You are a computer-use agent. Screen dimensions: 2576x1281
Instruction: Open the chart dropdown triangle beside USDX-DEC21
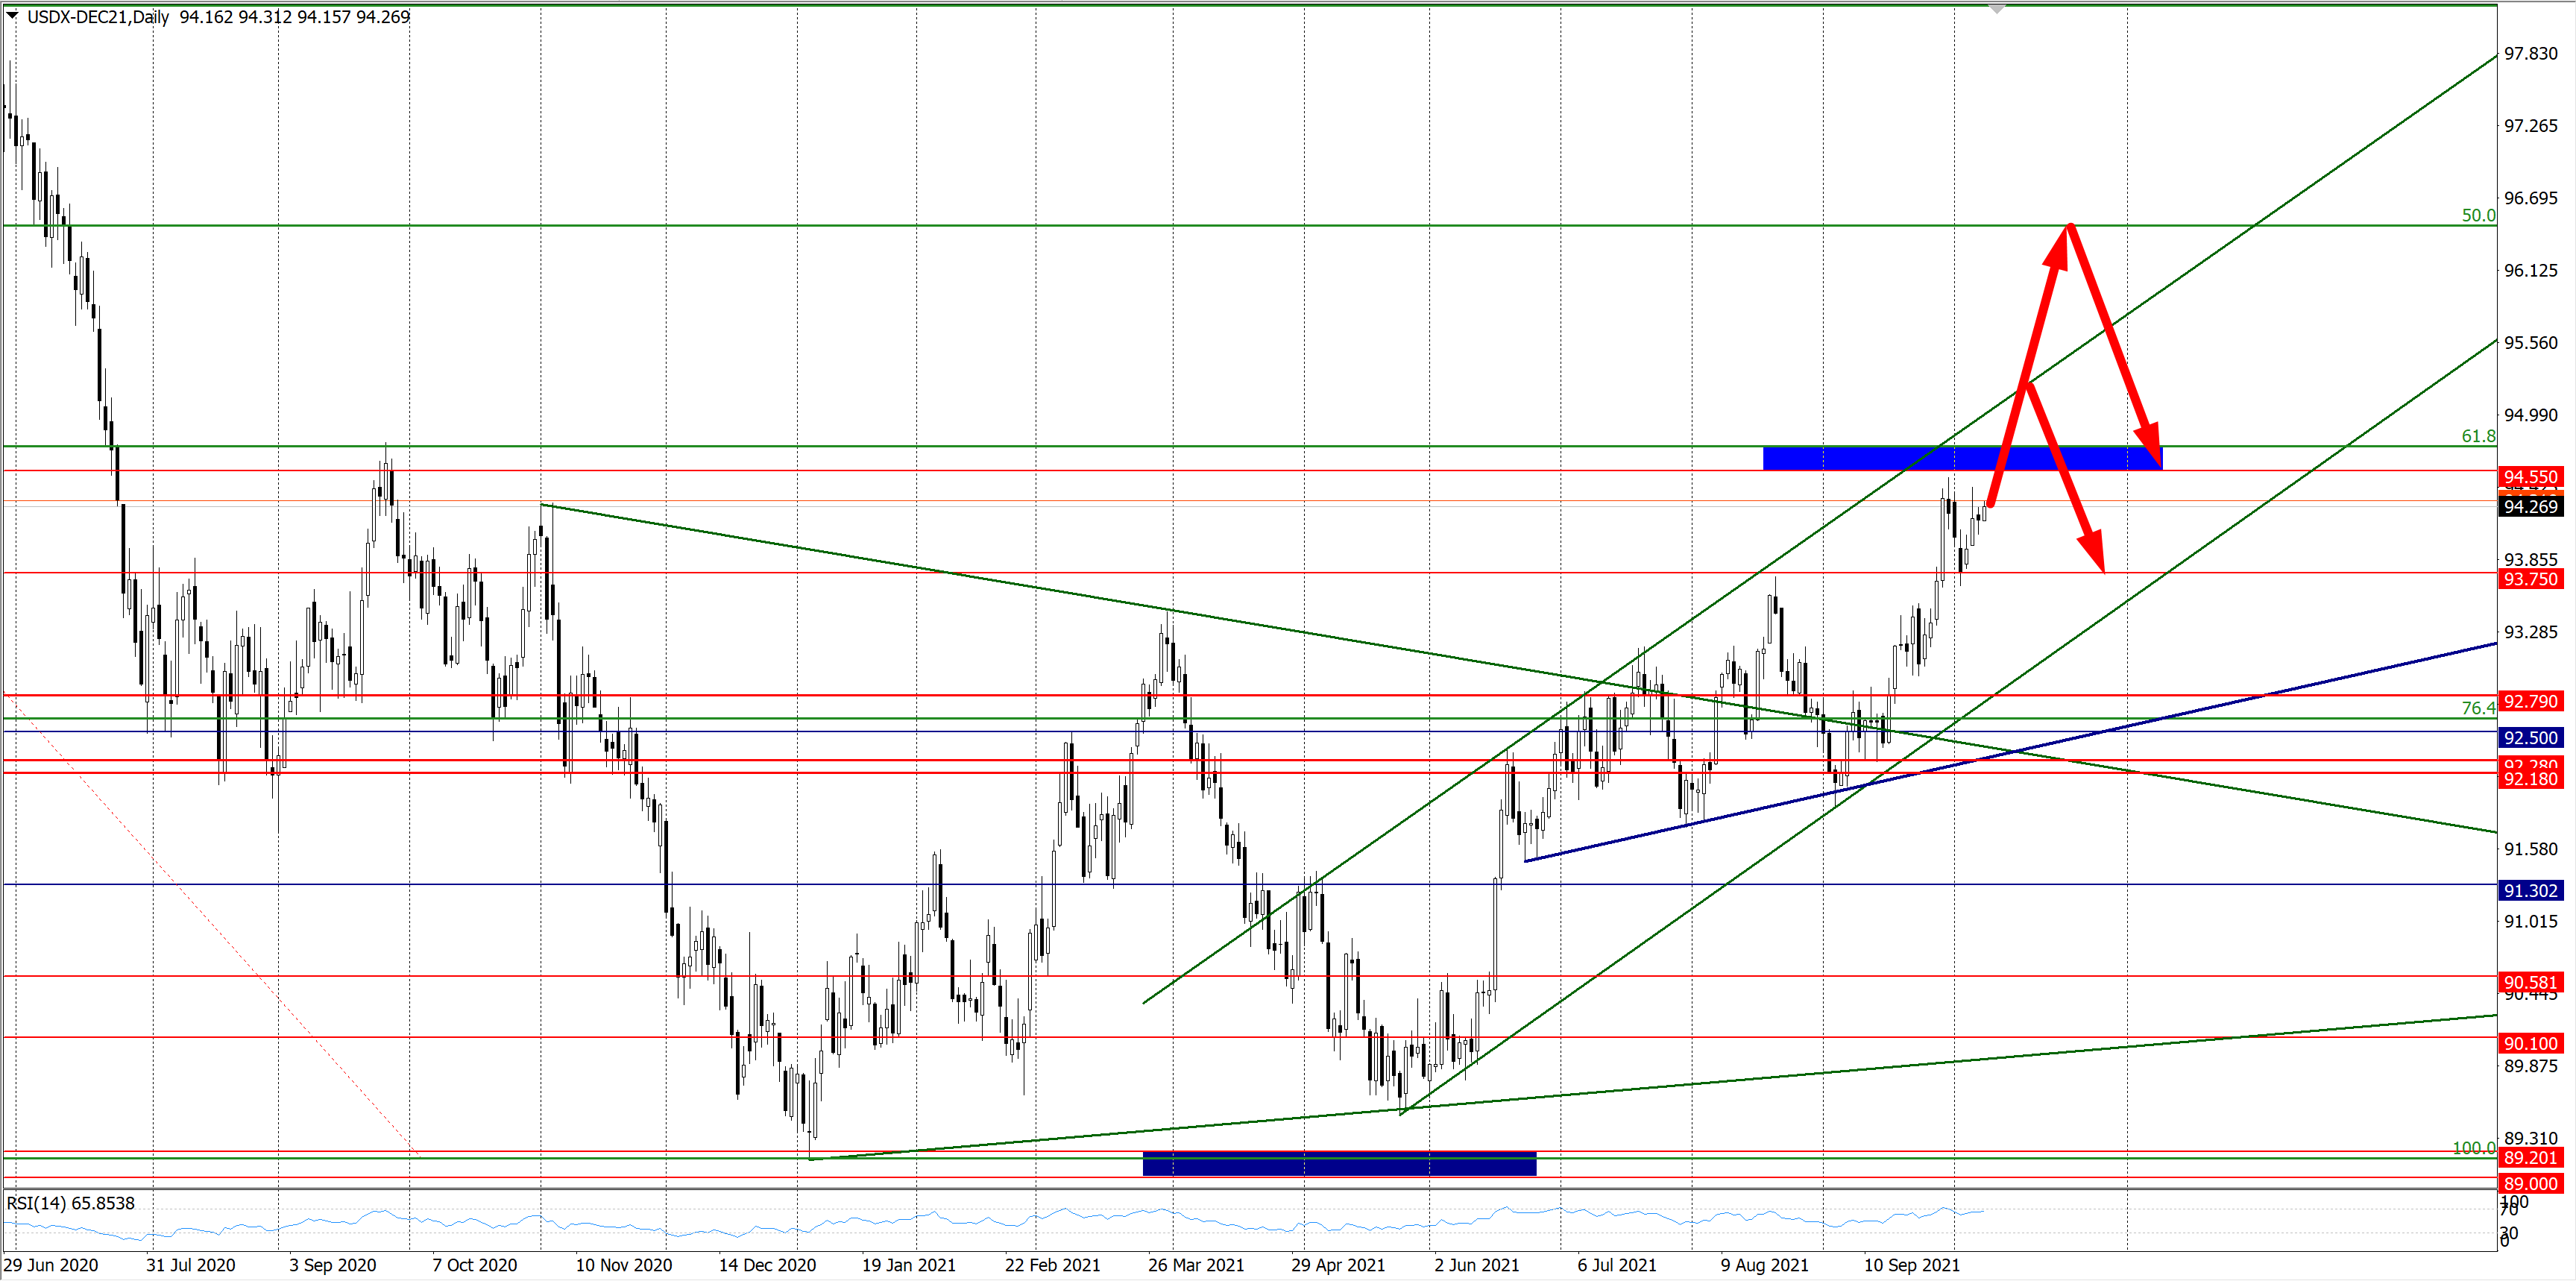[x=12, y=15]
